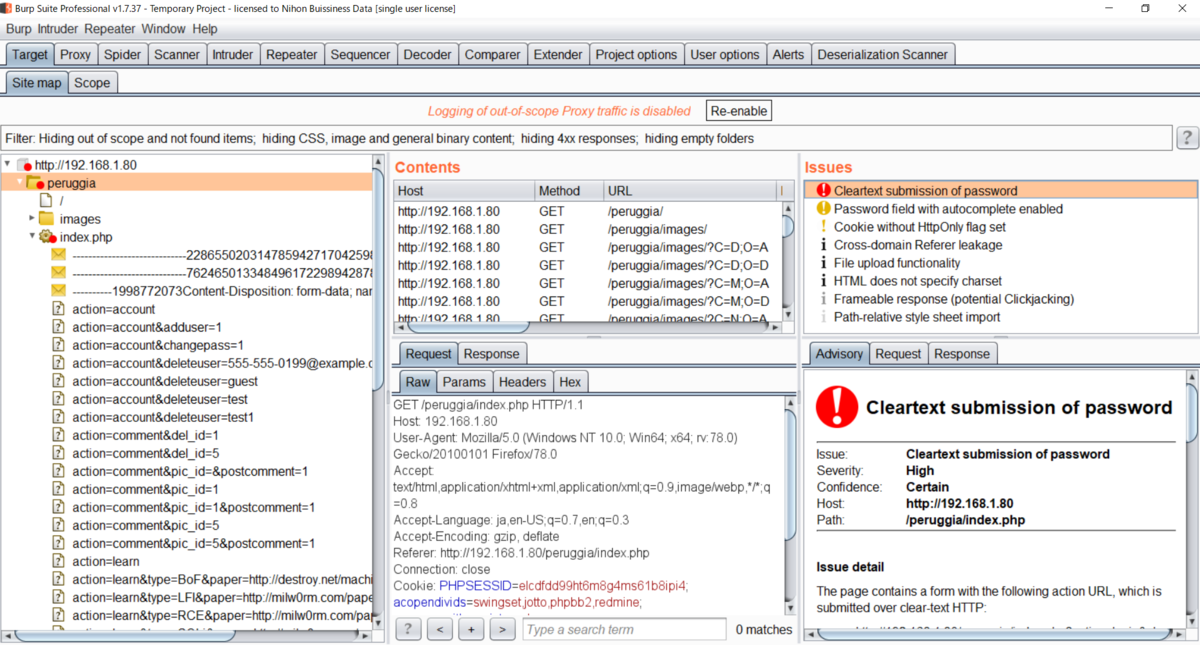Click the action=account&adduser=1 page icon
Screen dimensions: 1200x645
pyautogui.click(x=58, y=327)
